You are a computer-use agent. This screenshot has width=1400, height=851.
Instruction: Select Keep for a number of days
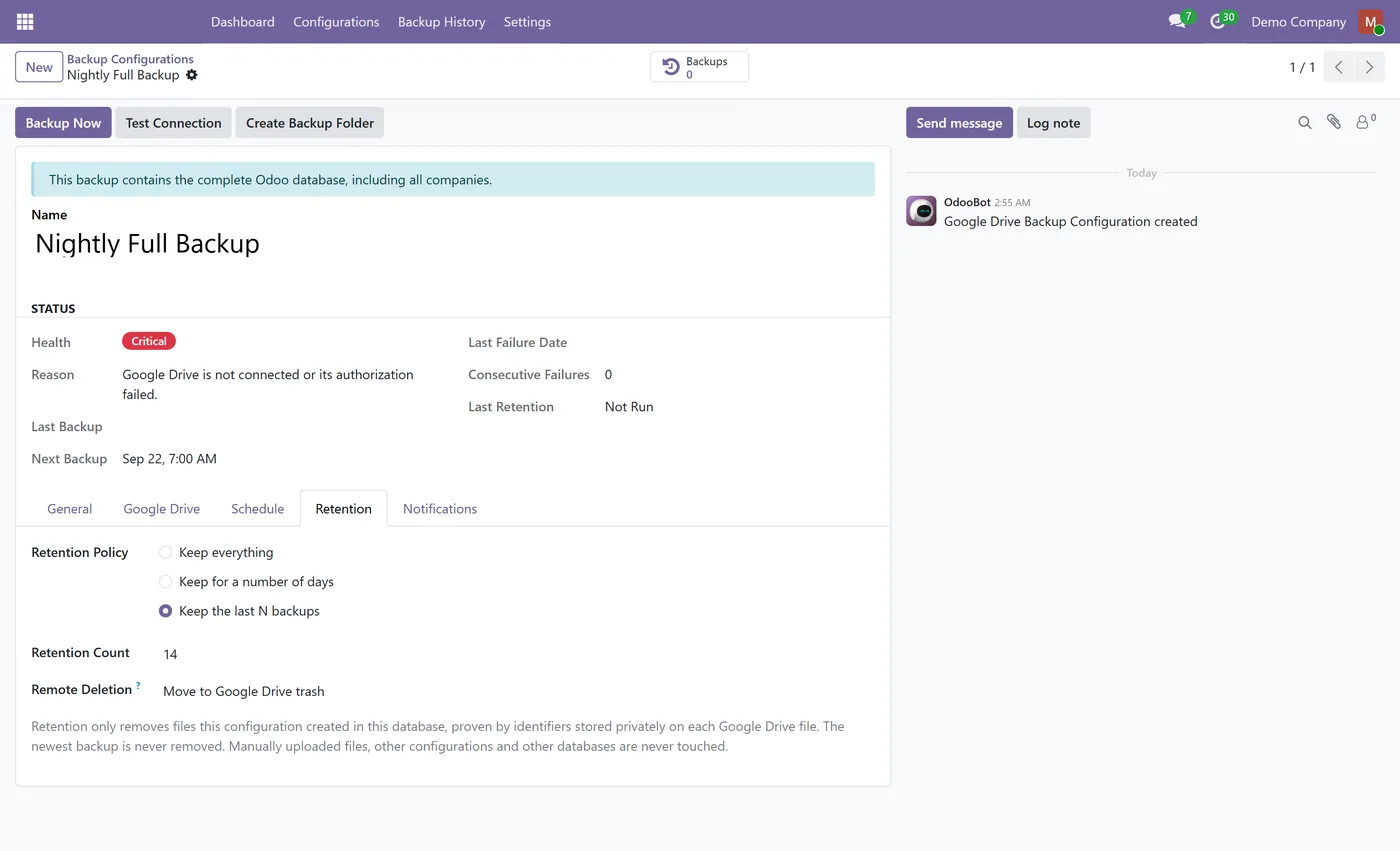[166, 581]
